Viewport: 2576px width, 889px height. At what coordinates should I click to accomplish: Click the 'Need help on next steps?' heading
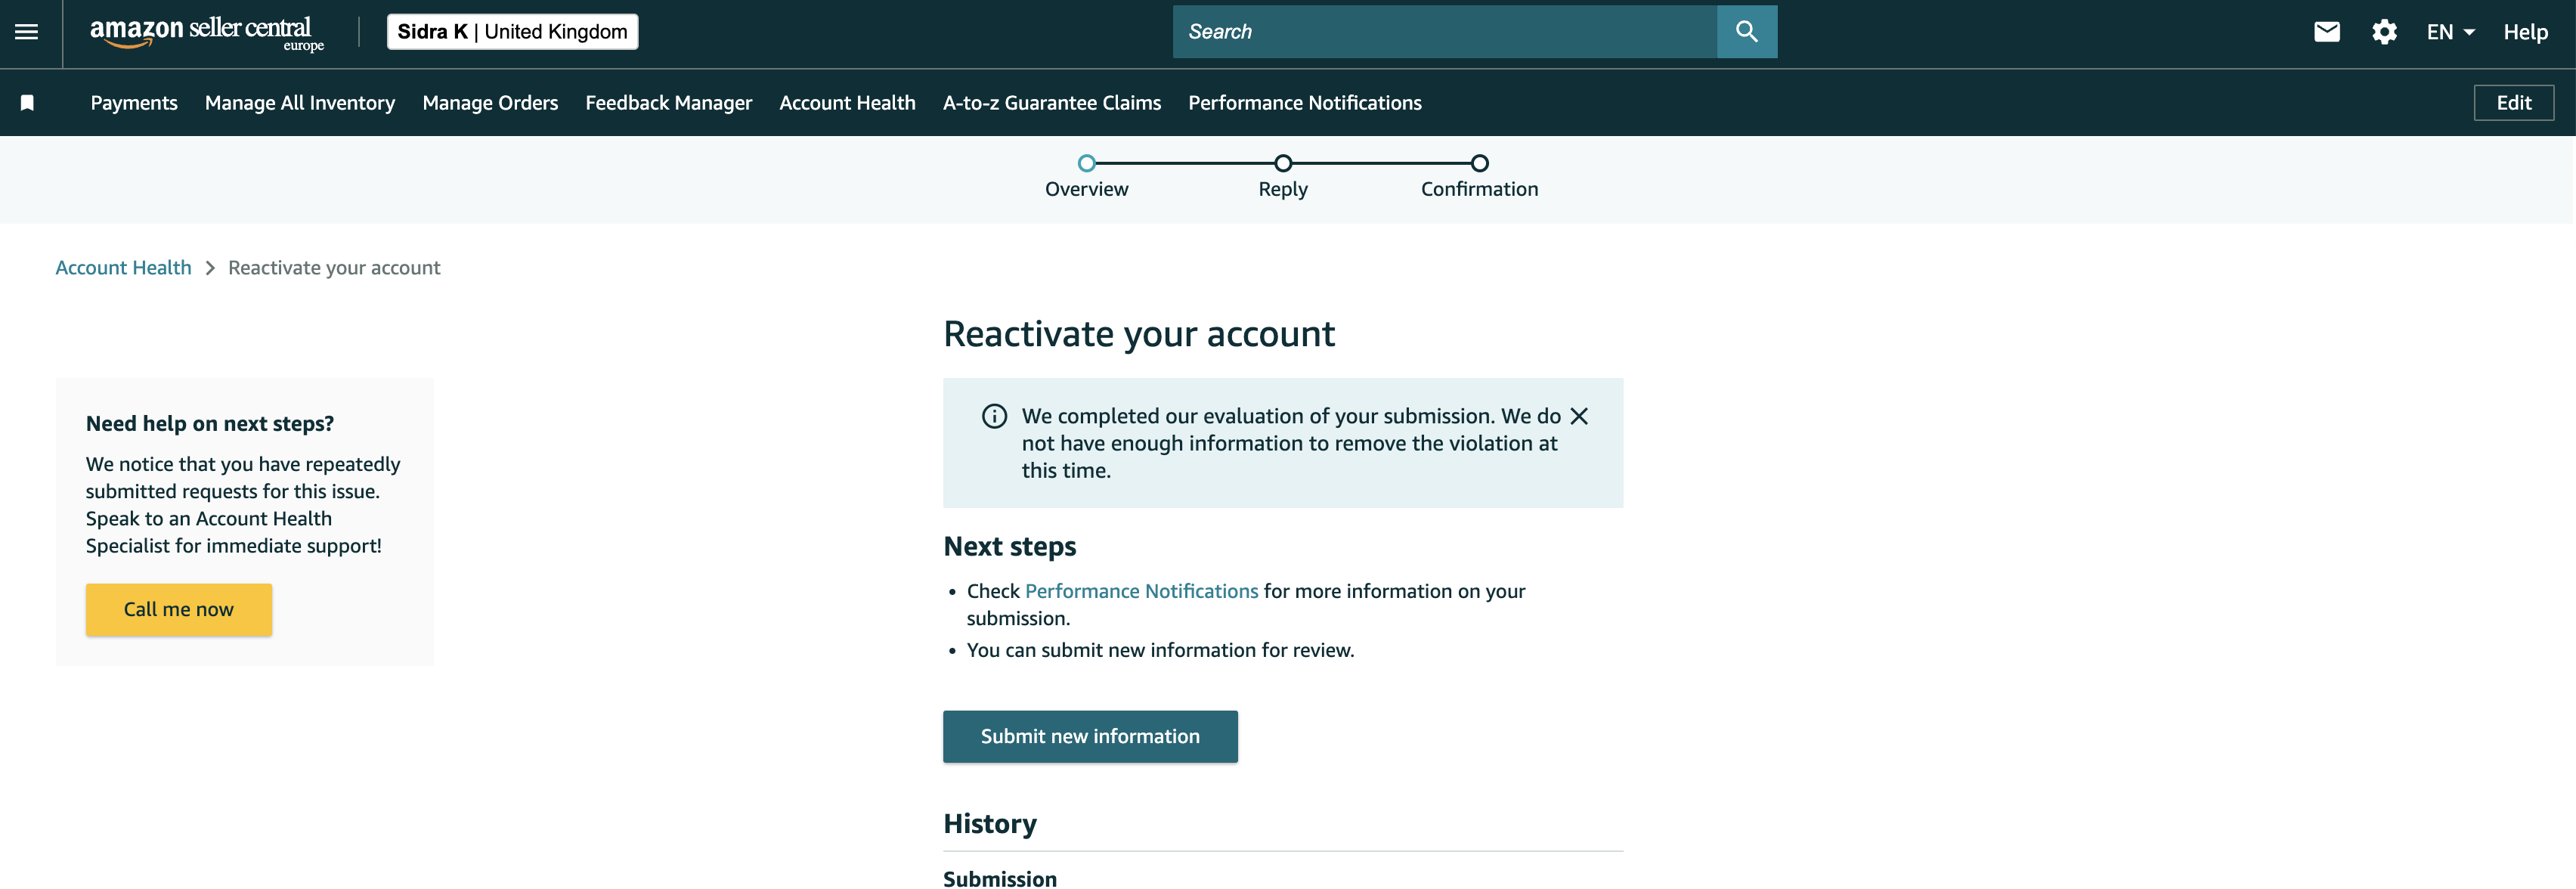pyautogui.click(x=210, y=424)
